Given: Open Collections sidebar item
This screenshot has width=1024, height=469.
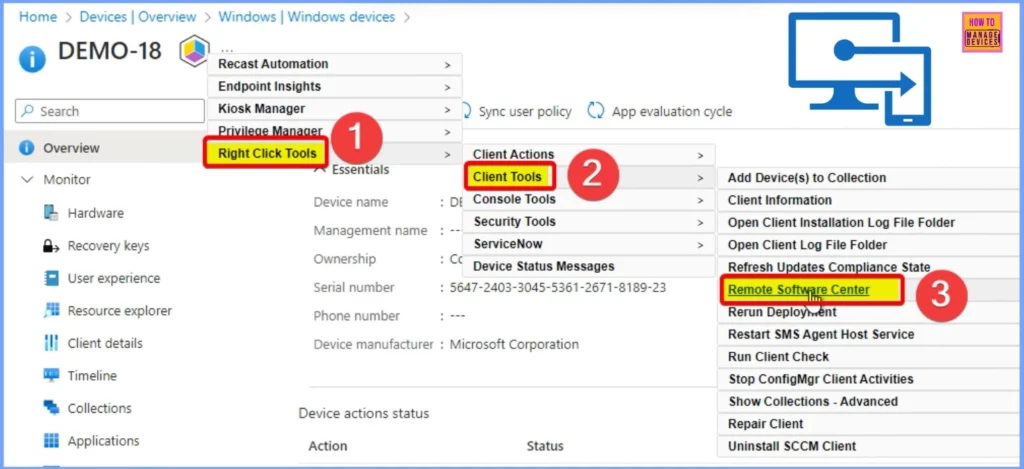Looking at the screenshot, I should (99, 408).
